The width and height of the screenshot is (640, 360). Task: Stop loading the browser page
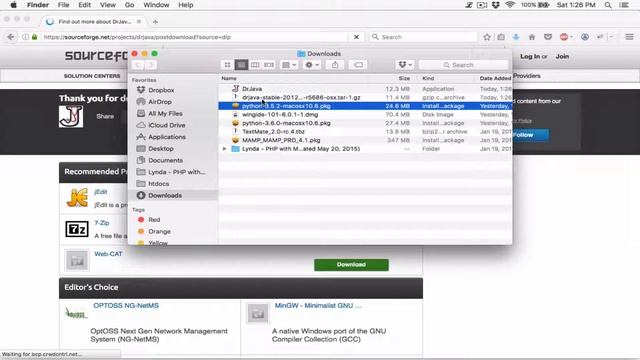pyautogui.click(x=356, y=37)
